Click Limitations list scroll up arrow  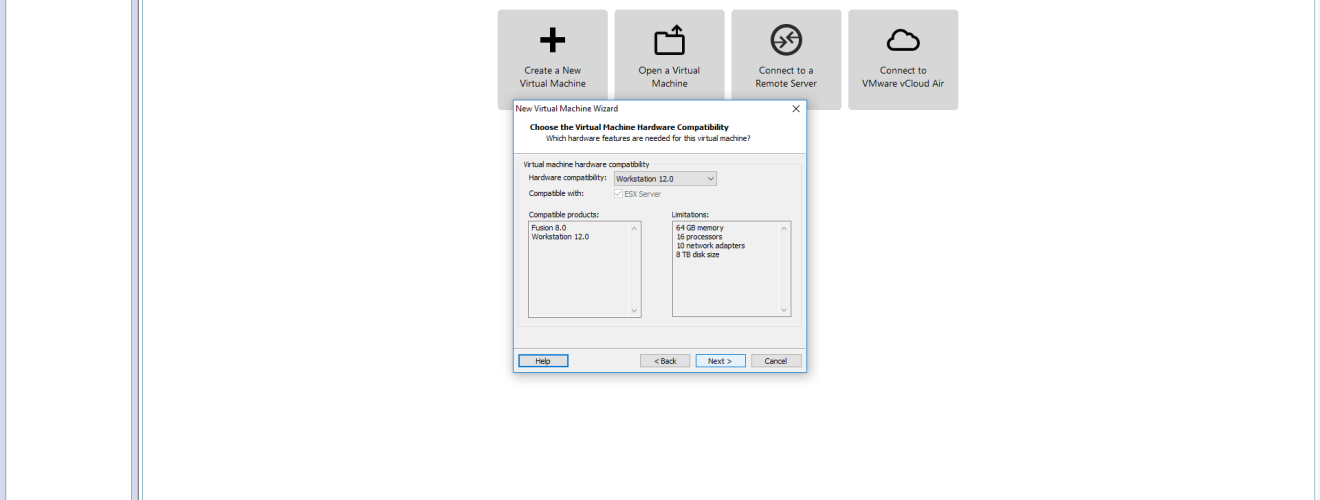(x=784, y=228)
